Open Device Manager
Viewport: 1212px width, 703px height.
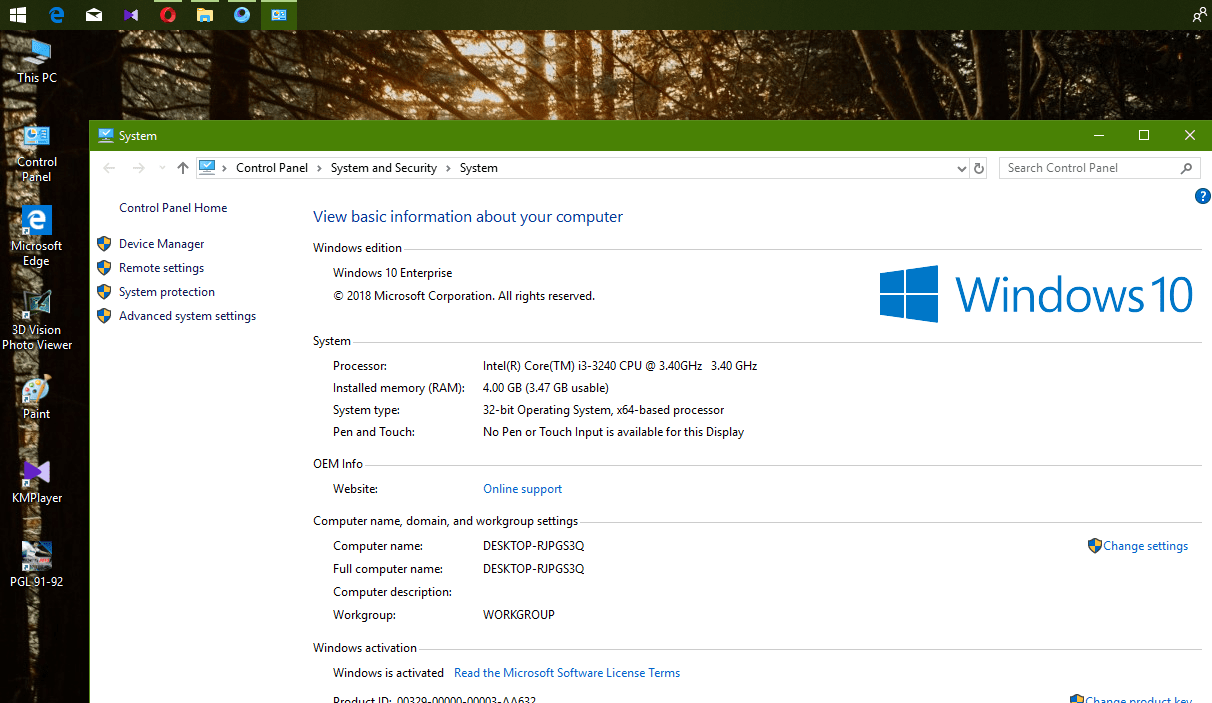[161, 244]
